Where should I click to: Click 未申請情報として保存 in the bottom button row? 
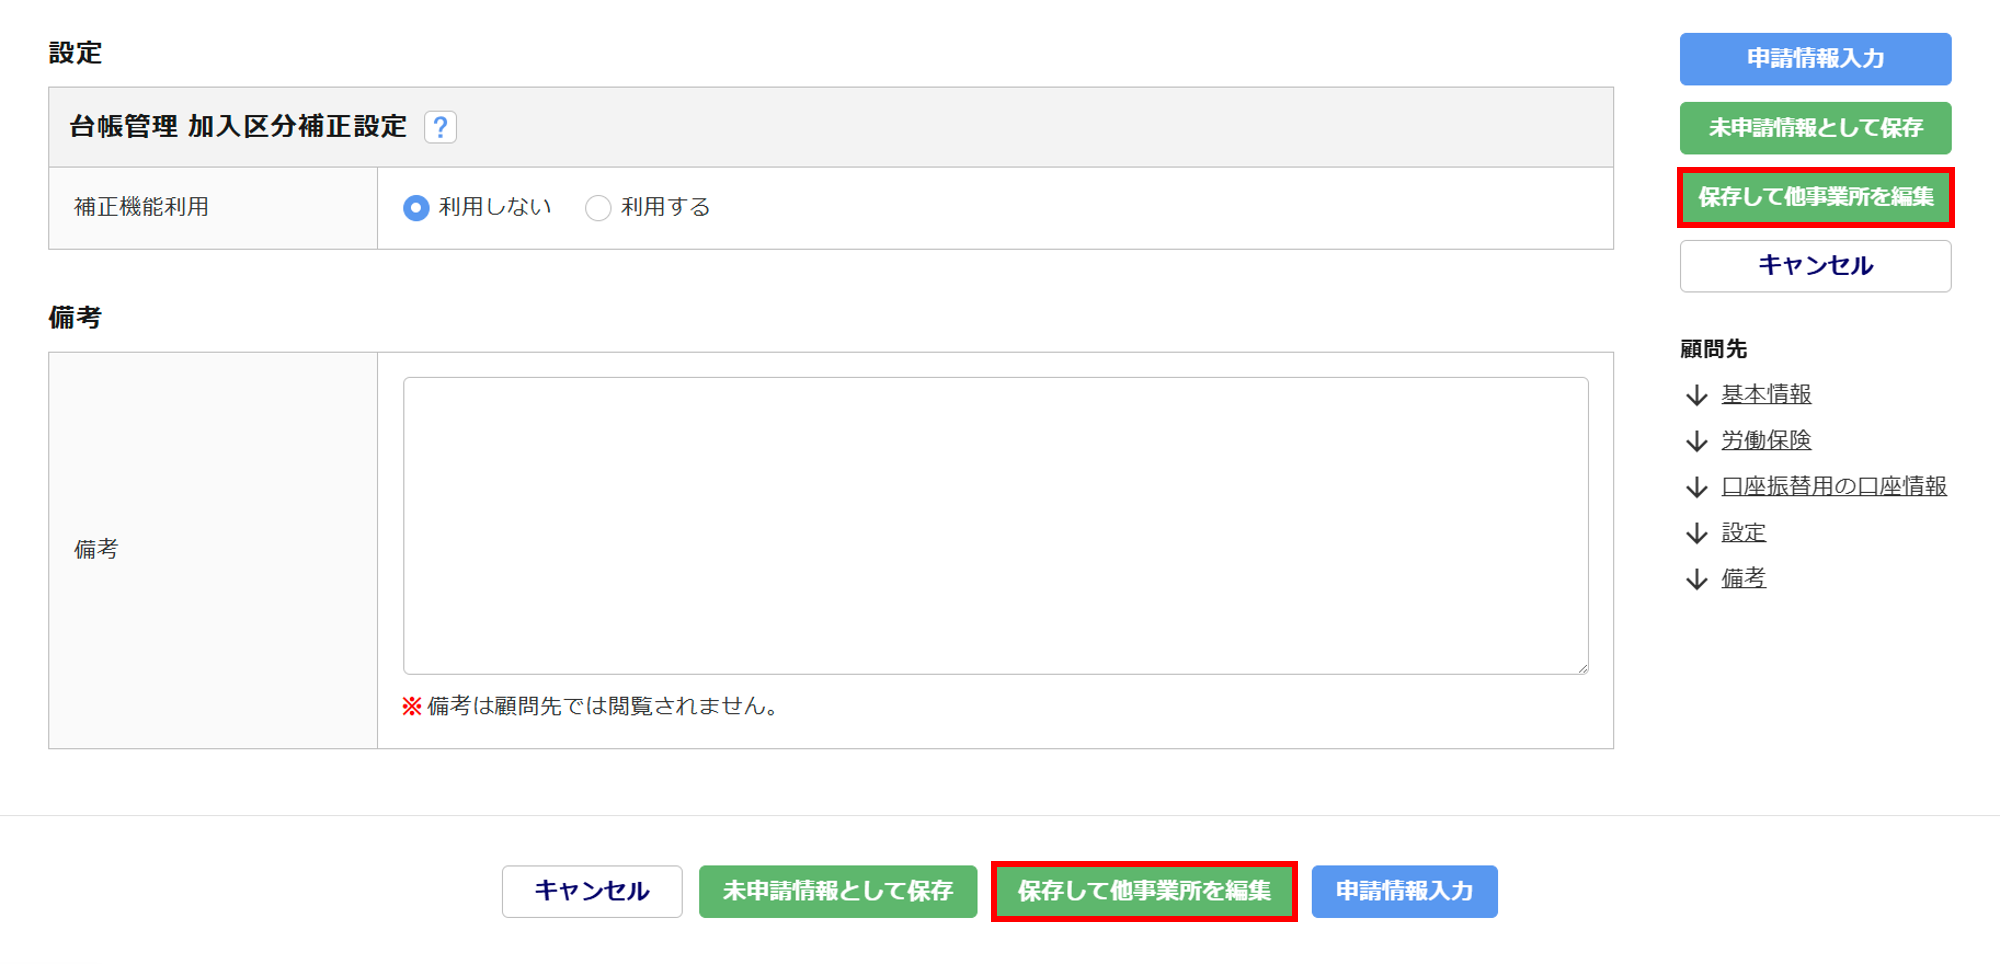pos(838,891)
